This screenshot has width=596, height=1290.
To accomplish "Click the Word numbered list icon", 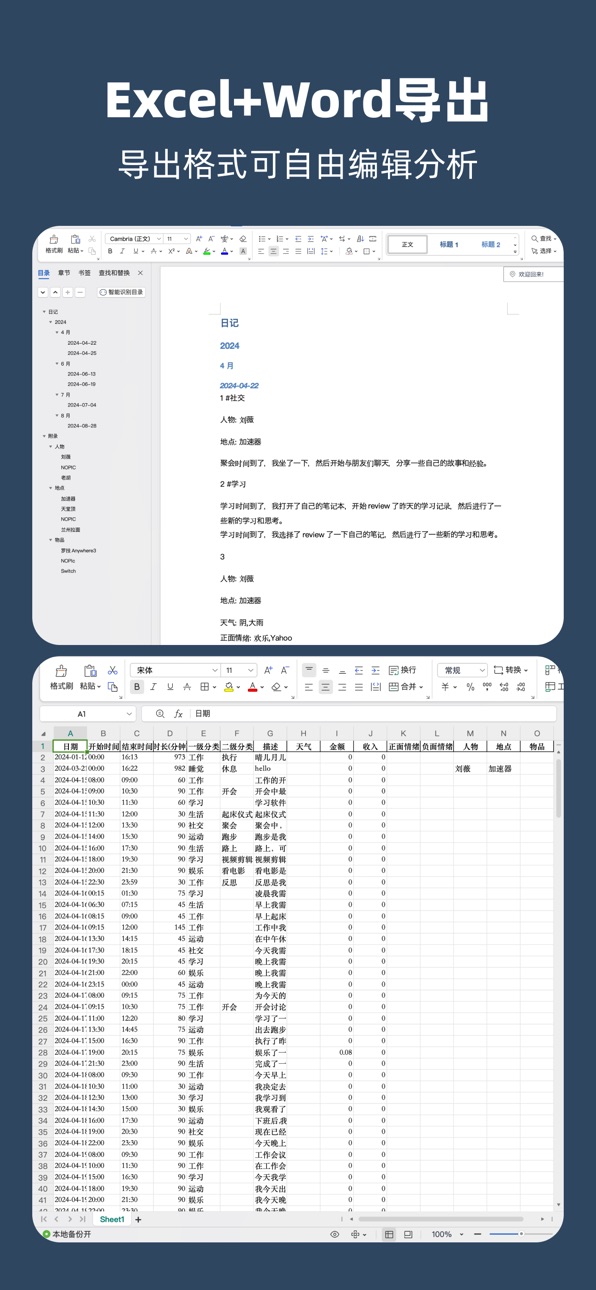I will tap(279, 239).
